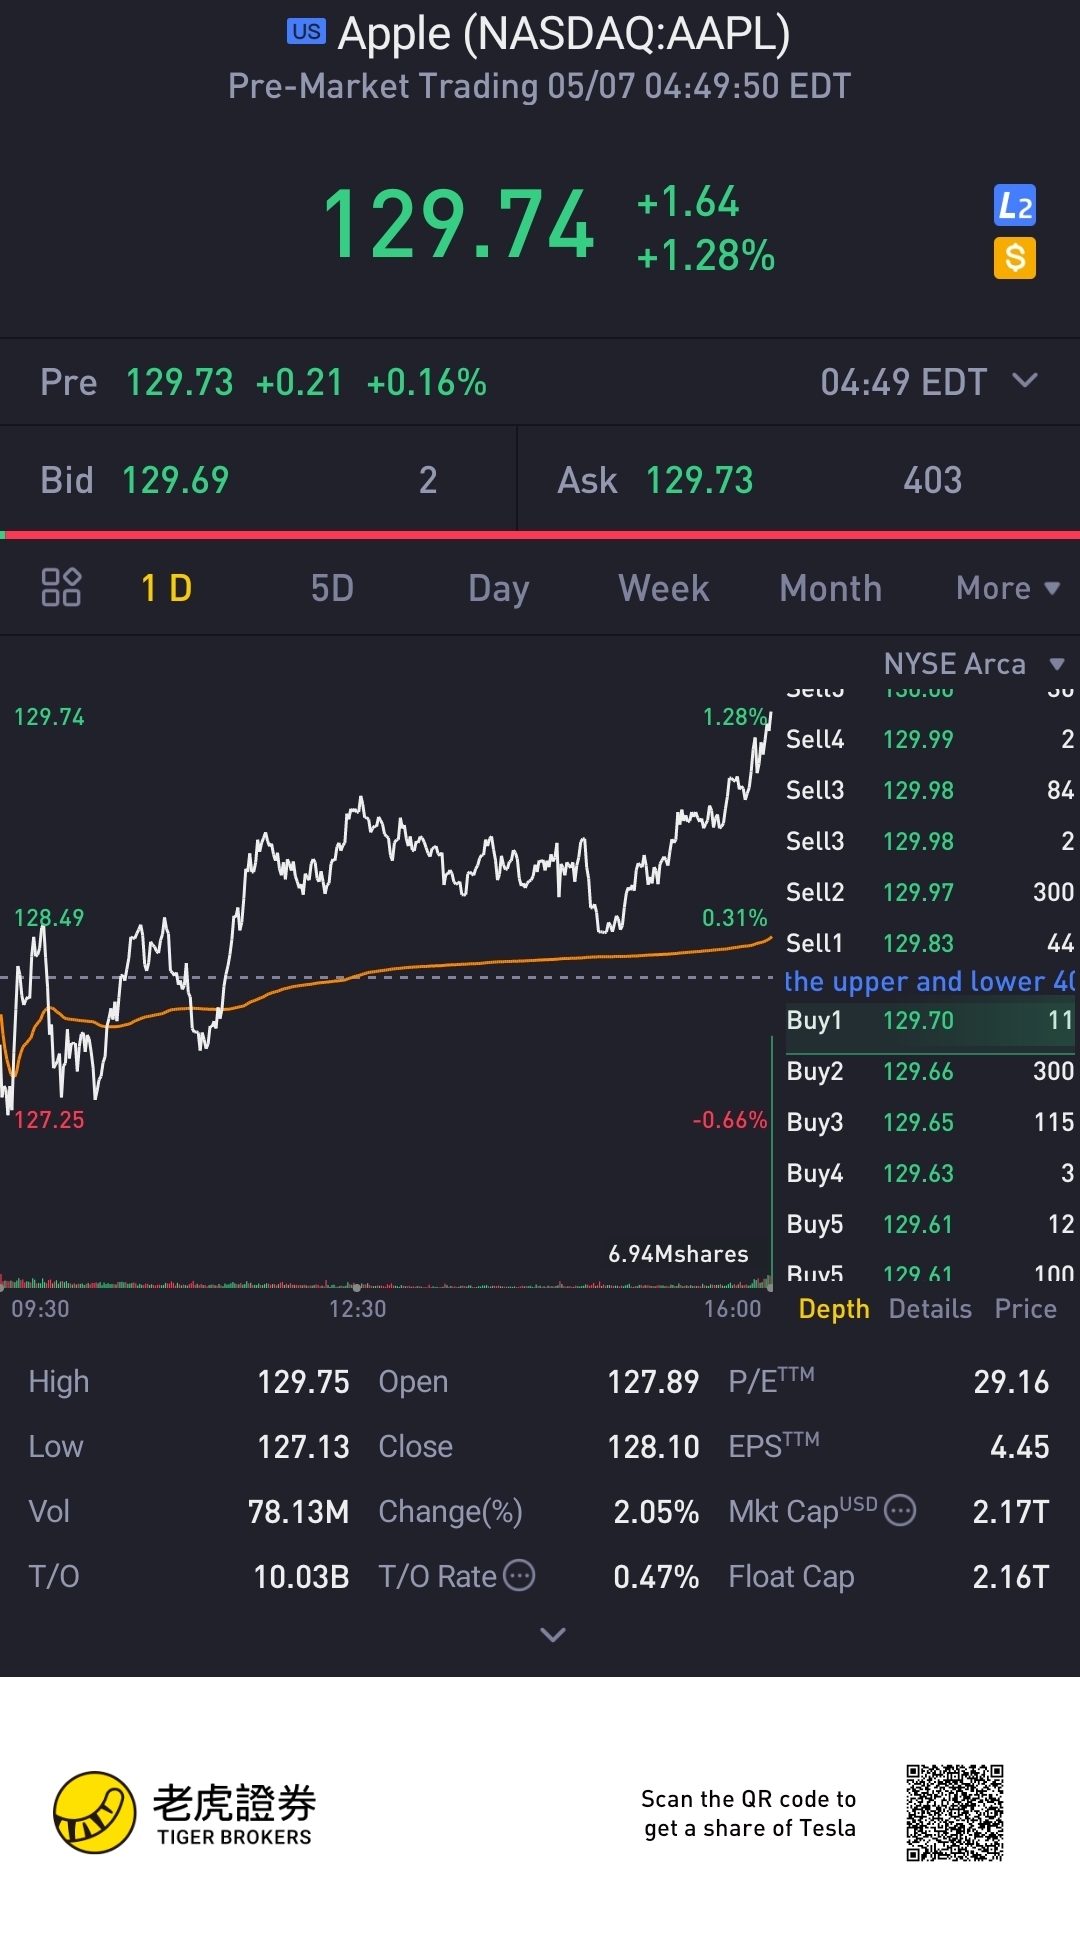Select the Depth tab
Viewport: 1080px width, 1949px height.
(x=834, y=1309)
